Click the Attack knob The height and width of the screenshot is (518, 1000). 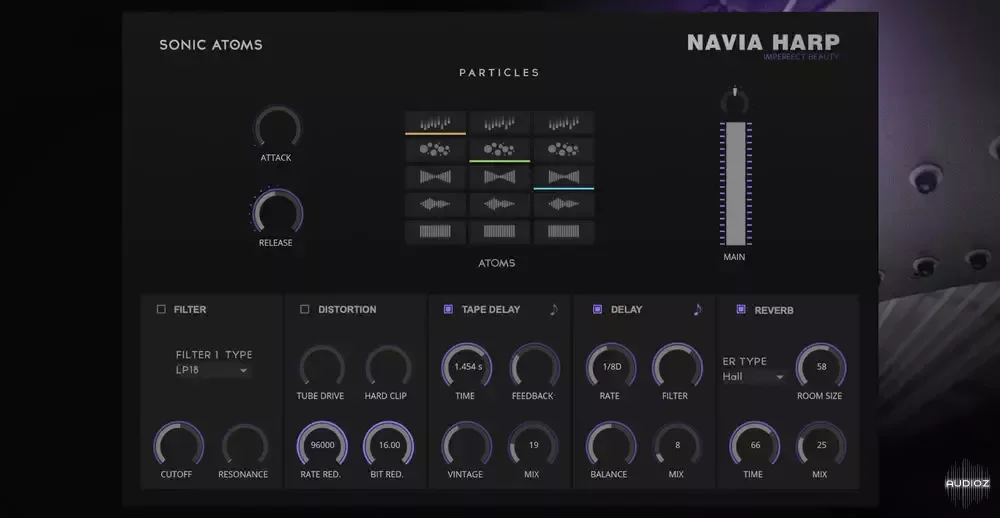coord(277,128)
